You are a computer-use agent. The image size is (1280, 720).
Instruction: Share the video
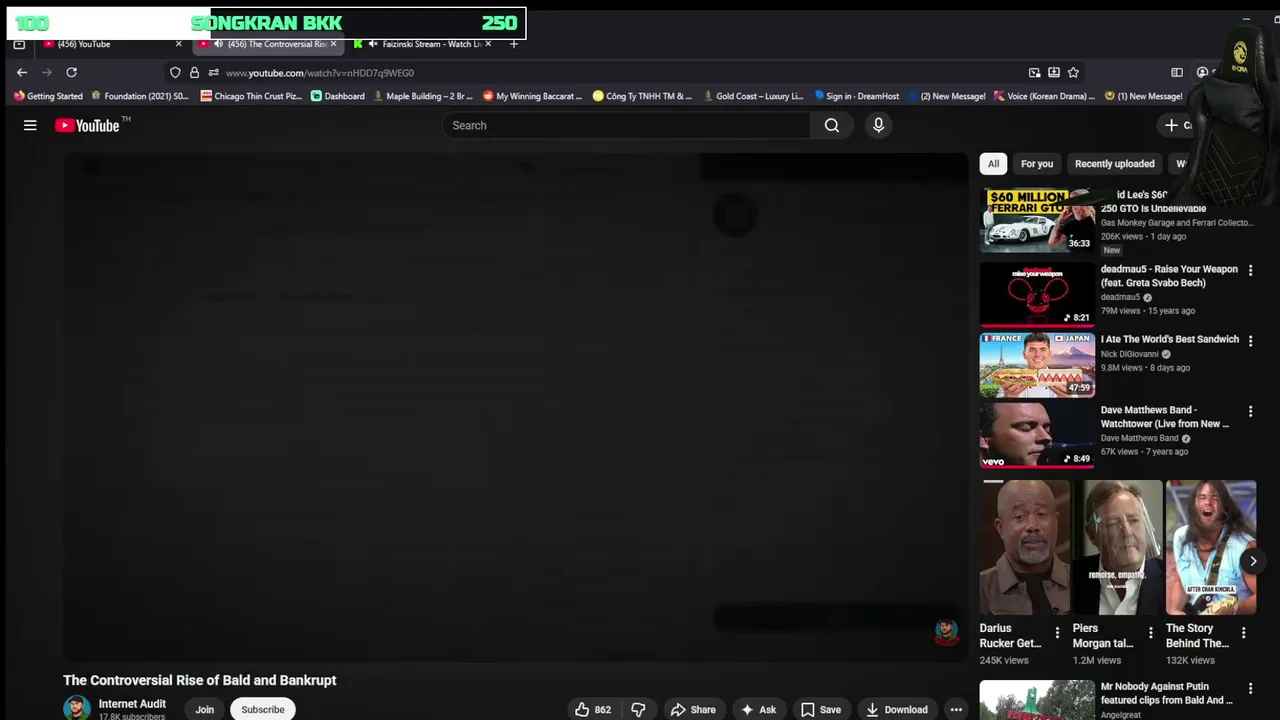click(693, 709)
